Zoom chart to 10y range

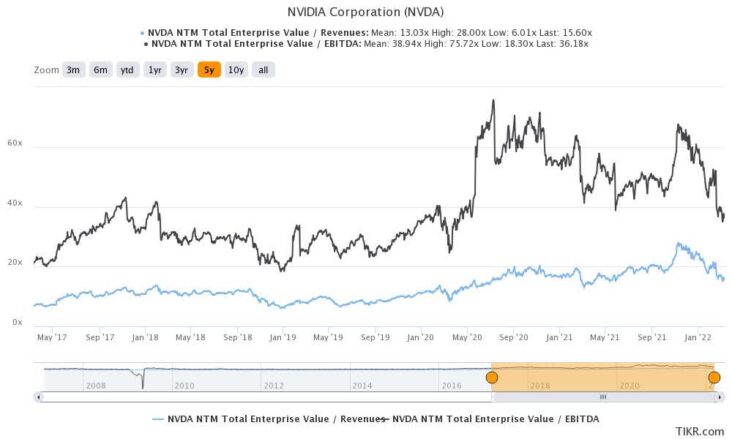(x=236, y=70)
